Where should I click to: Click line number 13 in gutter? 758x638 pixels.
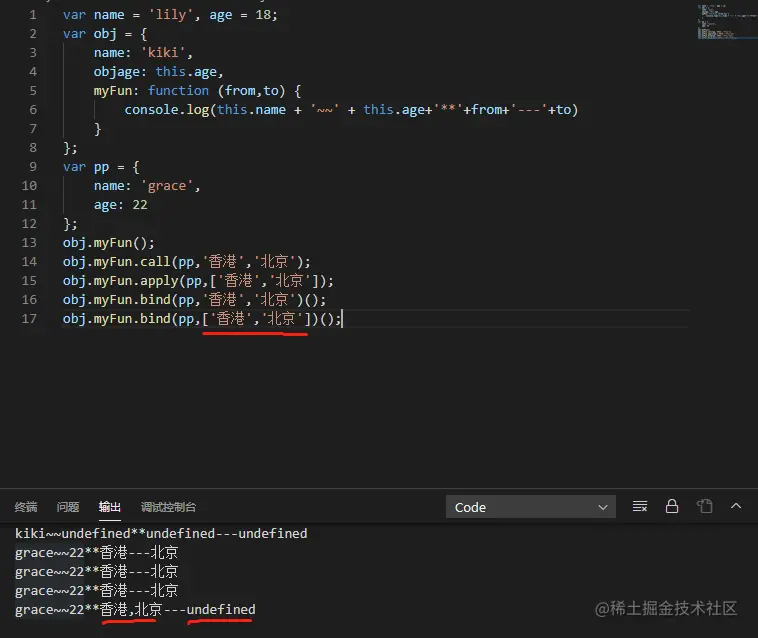(x=29, y=243)
